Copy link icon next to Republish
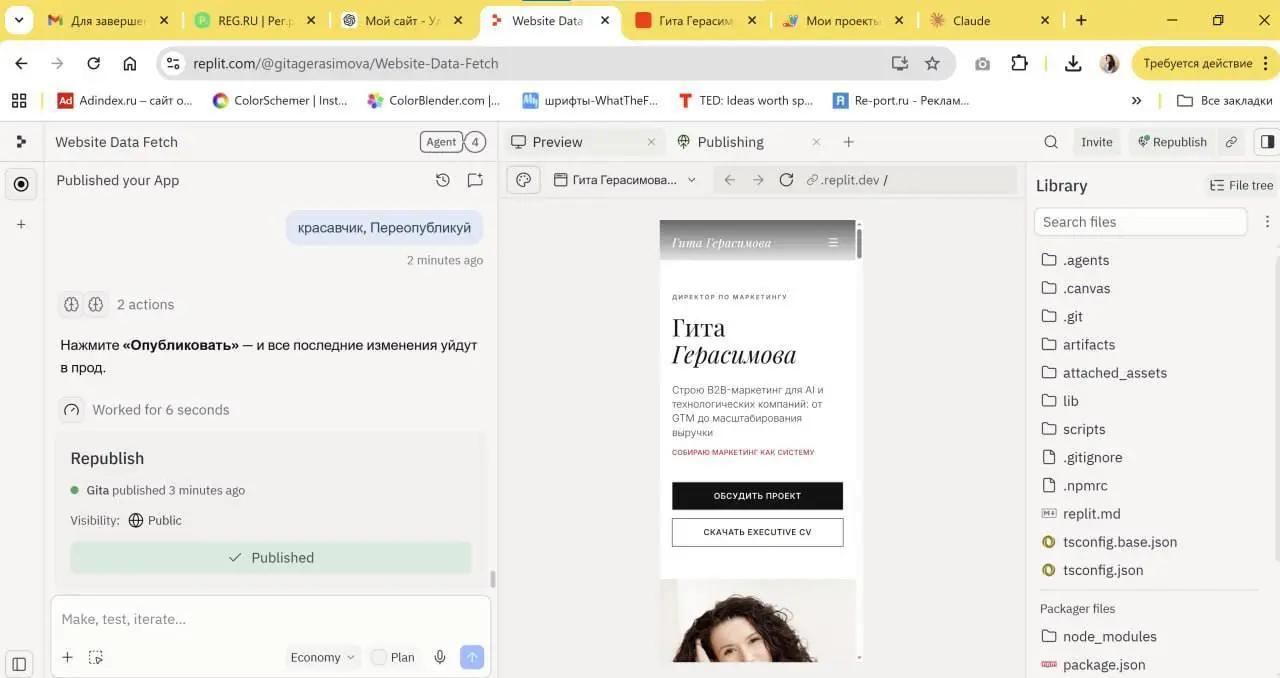Viewport: 1280px width, 678px height. pyautogui.click(x=1231, y=142)
